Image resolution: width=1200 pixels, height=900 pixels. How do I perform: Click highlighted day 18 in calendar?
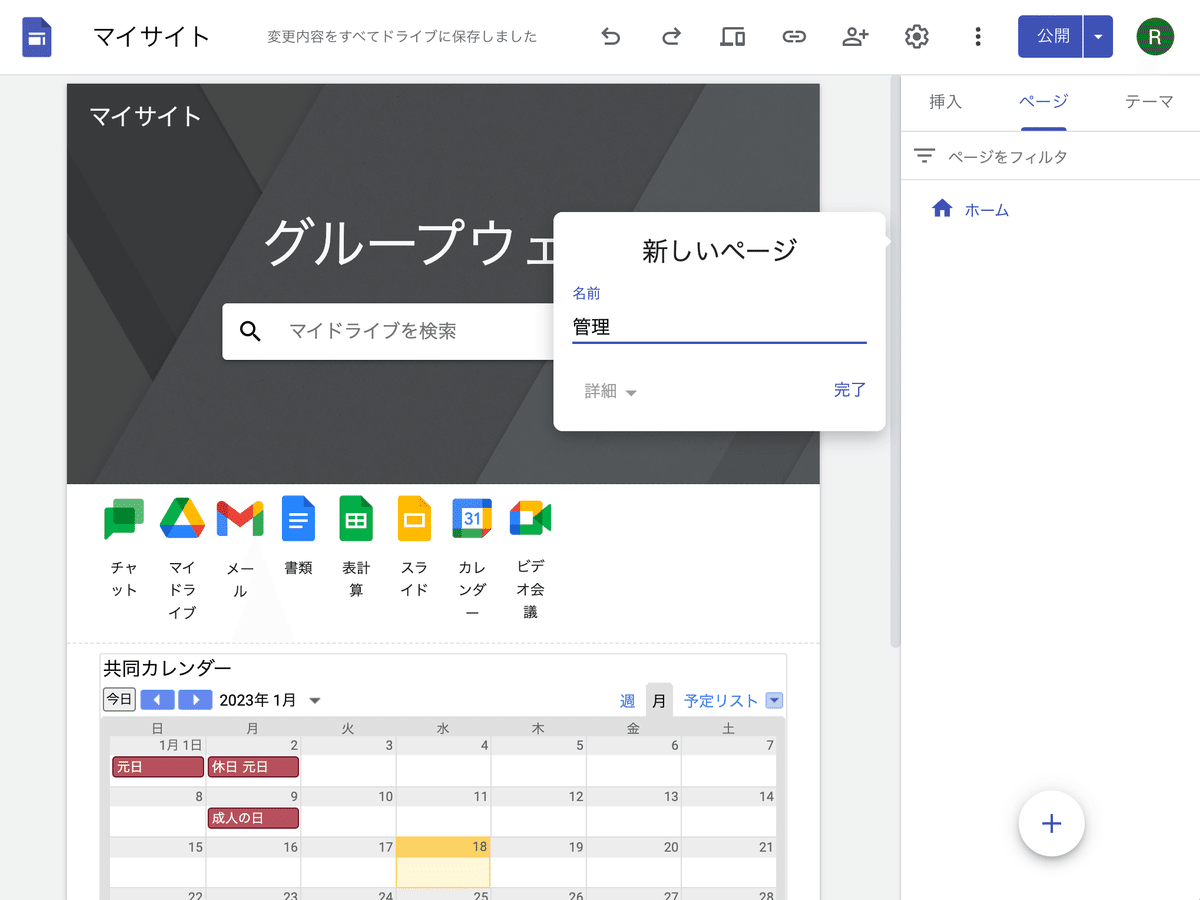(443, 862)
